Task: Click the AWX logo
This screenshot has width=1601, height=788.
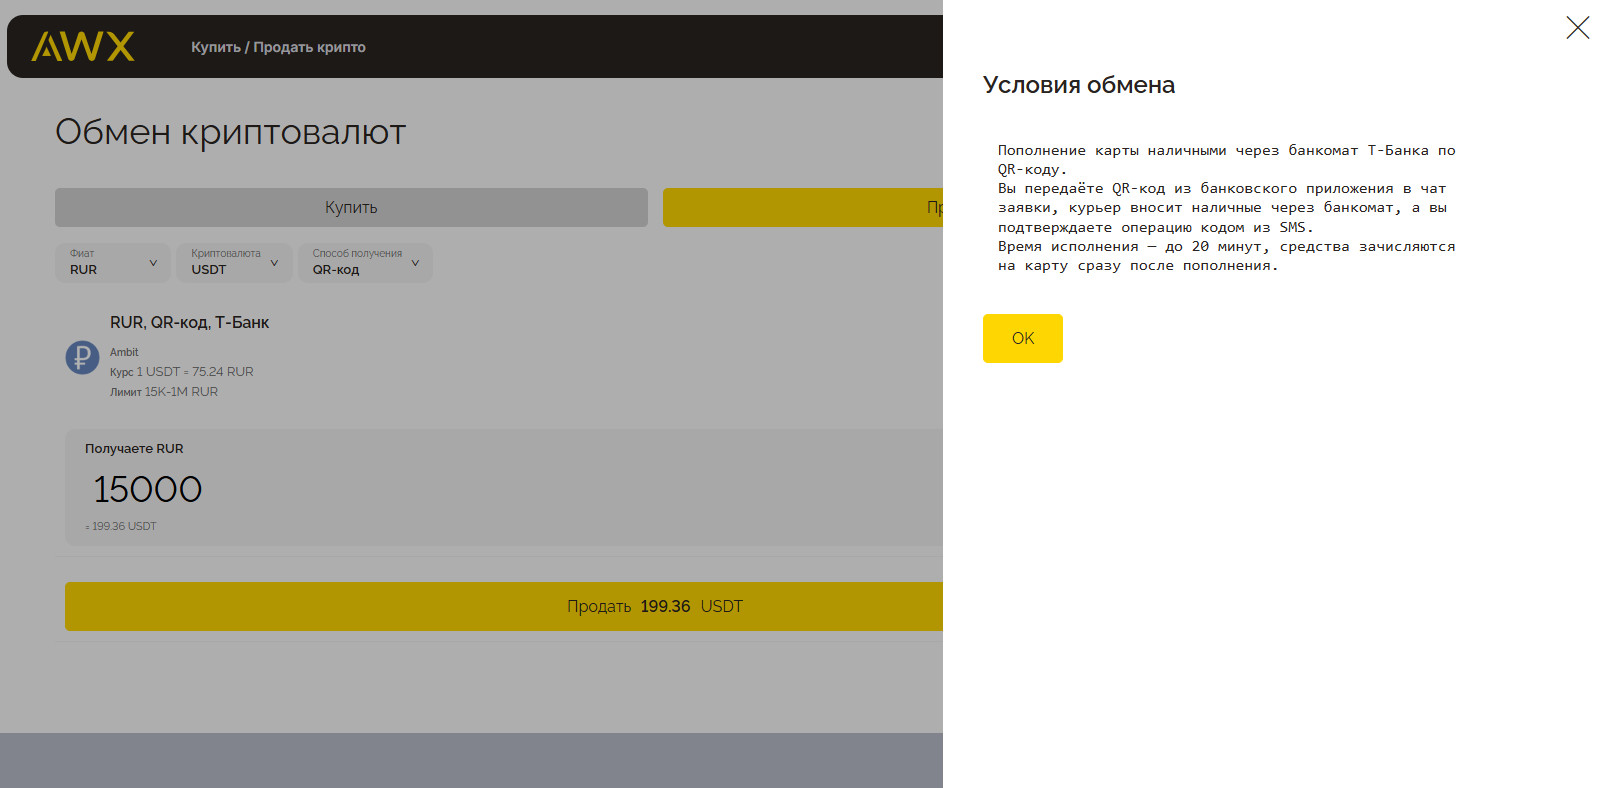Action: coord(83,46)
